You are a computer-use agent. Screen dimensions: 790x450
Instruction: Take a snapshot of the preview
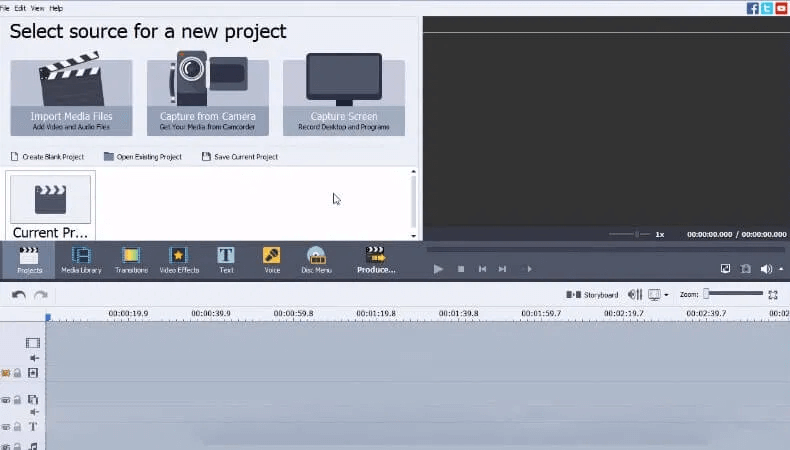[746, 269]
